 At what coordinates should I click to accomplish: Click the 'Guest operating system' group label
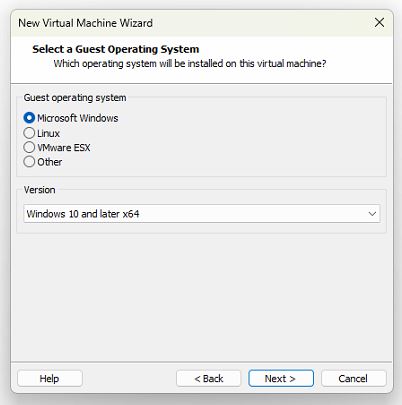(75, 98)
